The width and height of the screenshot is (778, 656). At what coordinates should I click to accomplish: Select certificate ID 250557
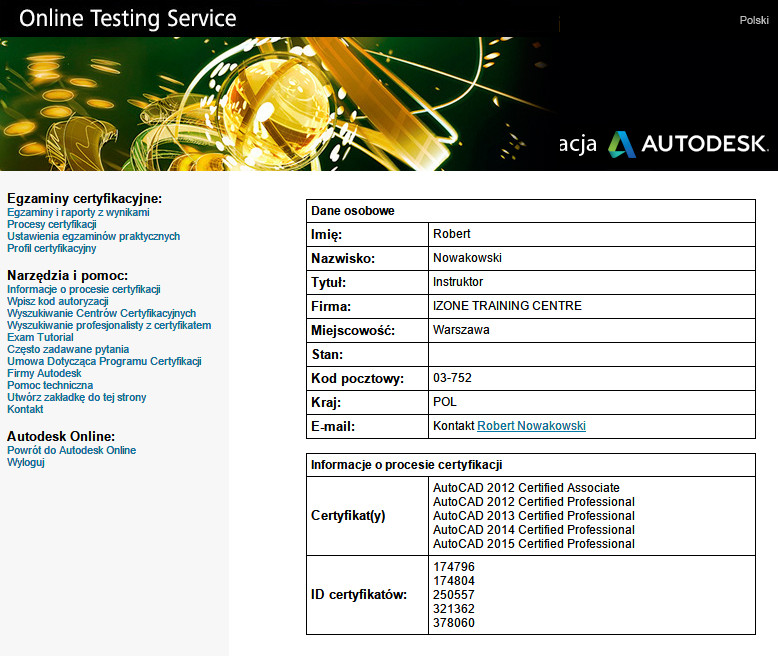454,594
